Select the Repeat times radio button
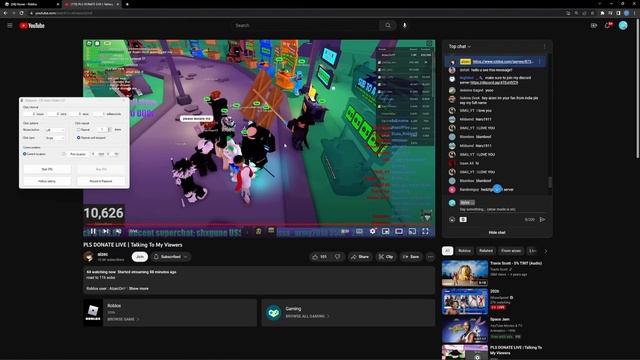640x360 pixels. click(78, 129)
